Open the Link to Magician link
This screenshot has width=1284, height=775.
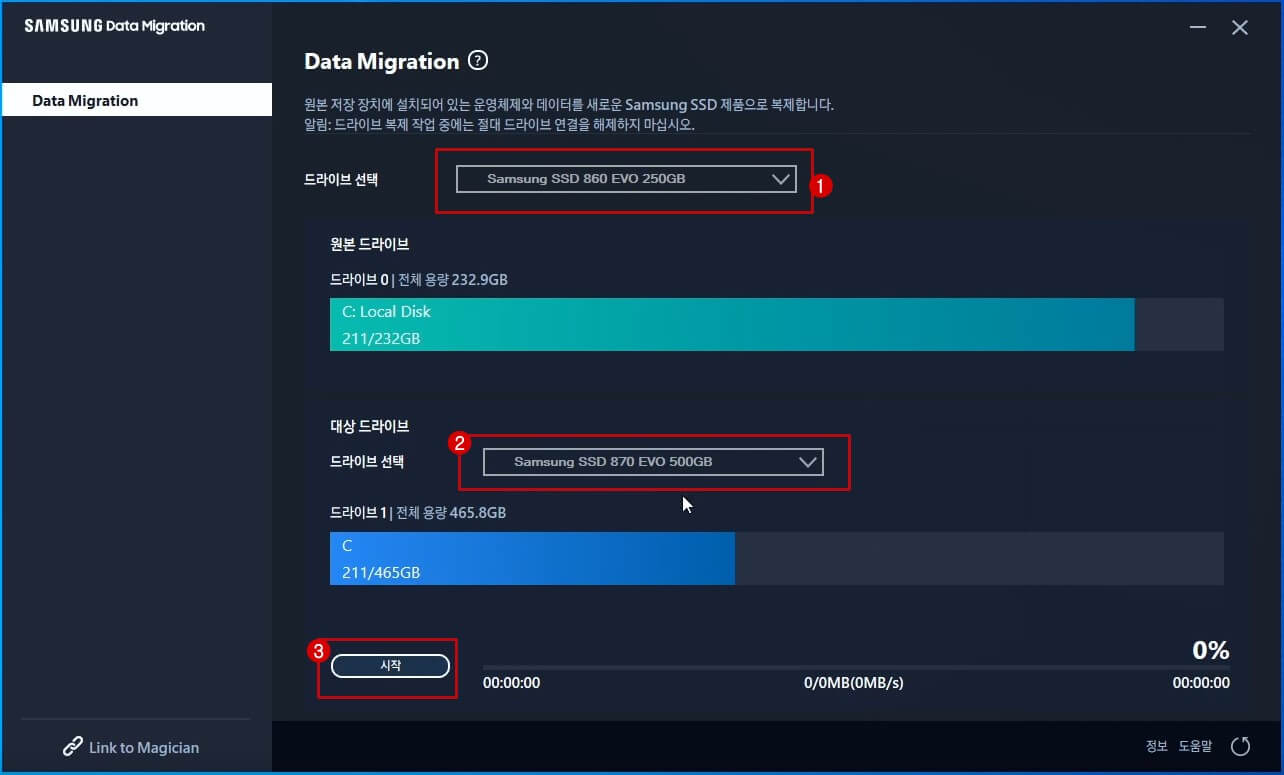pos(144,747)
